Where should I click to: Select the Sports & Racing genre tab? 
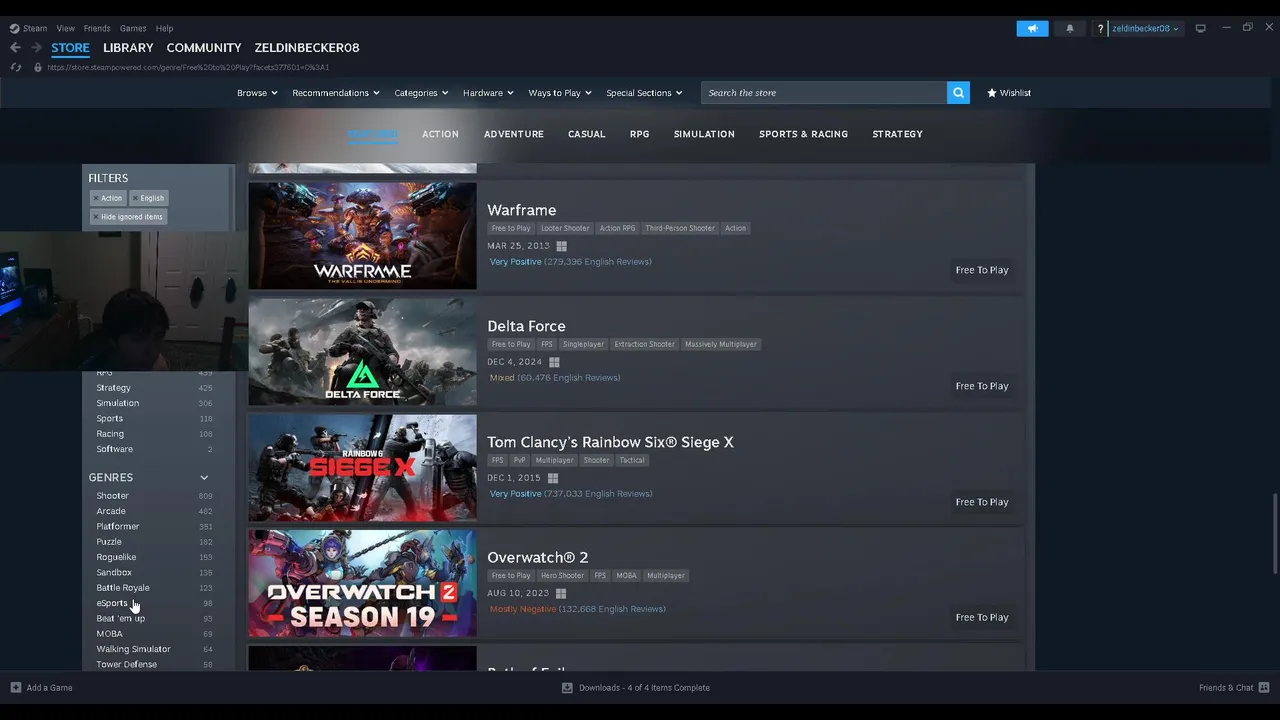pyautogui.click(x=803, y=134)
